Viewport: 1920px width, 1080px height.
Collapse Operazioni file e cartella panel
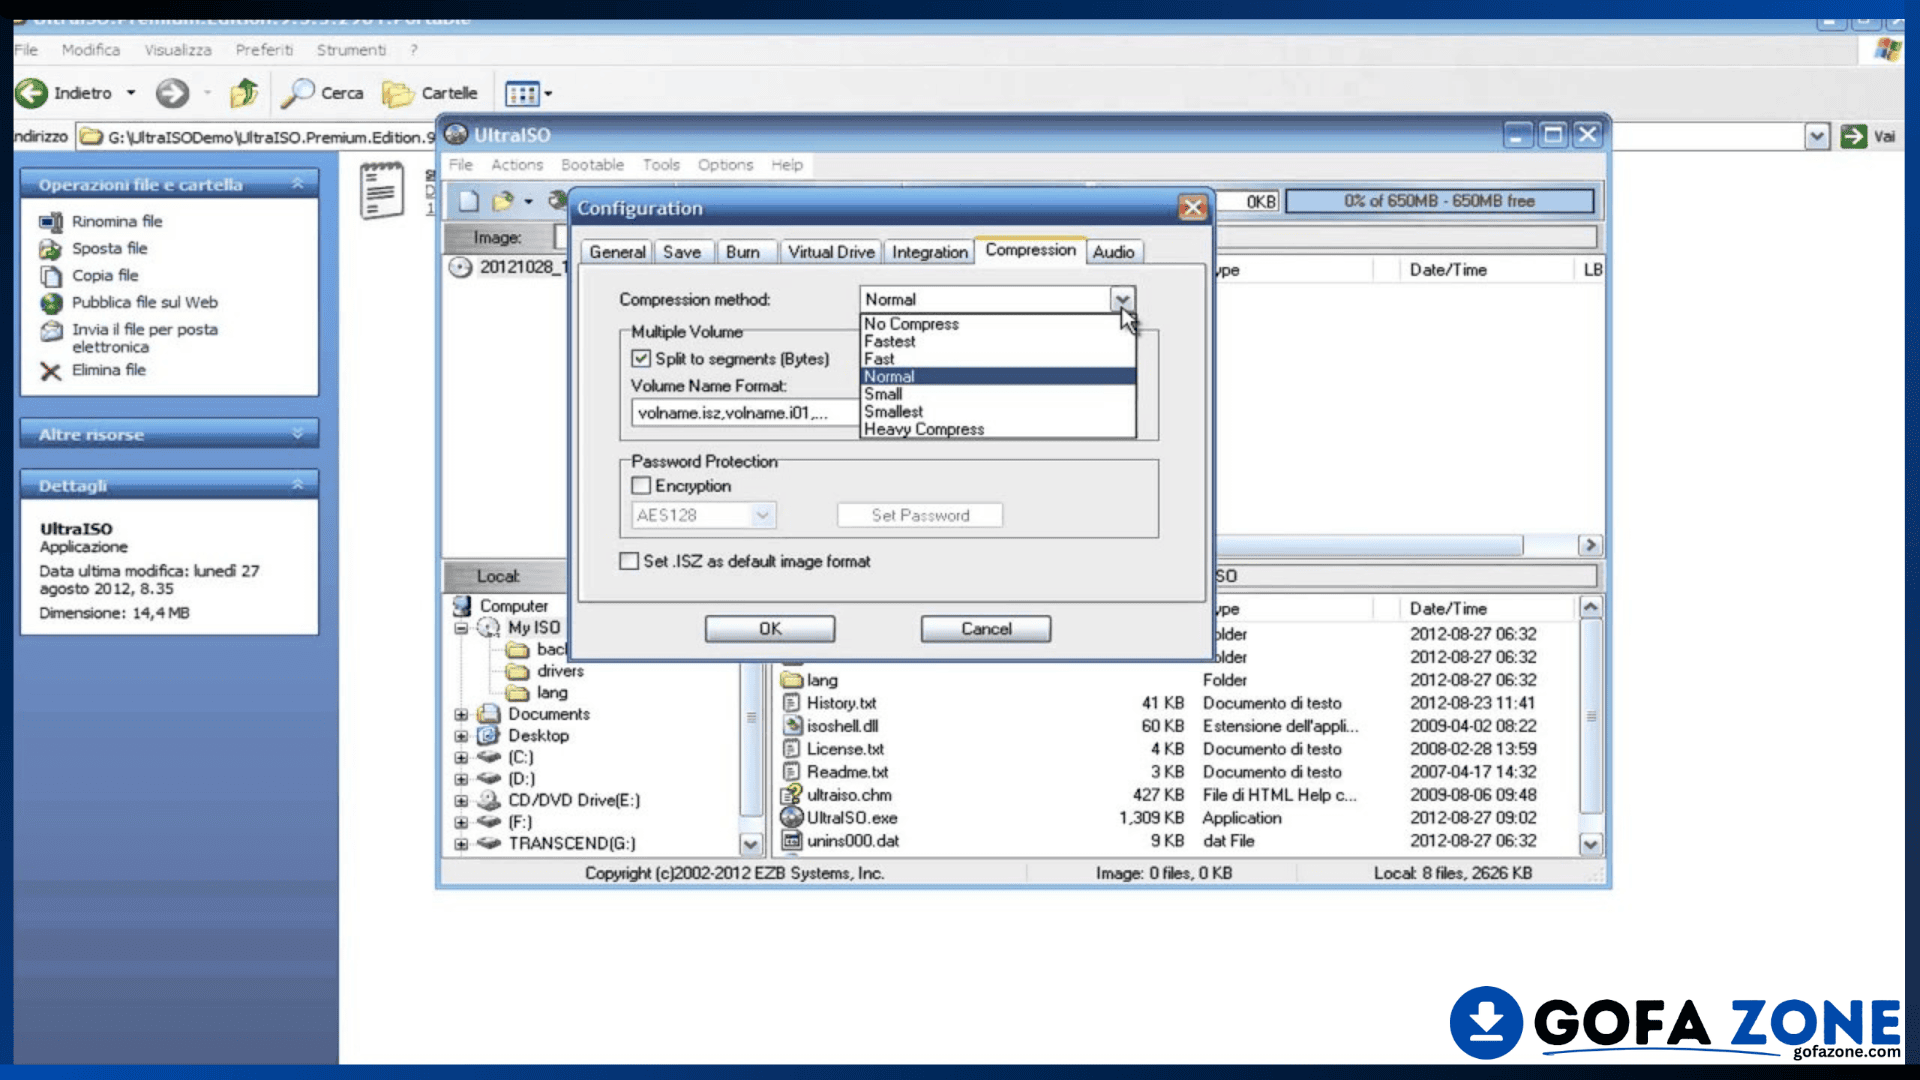click(x=297, y=184)
